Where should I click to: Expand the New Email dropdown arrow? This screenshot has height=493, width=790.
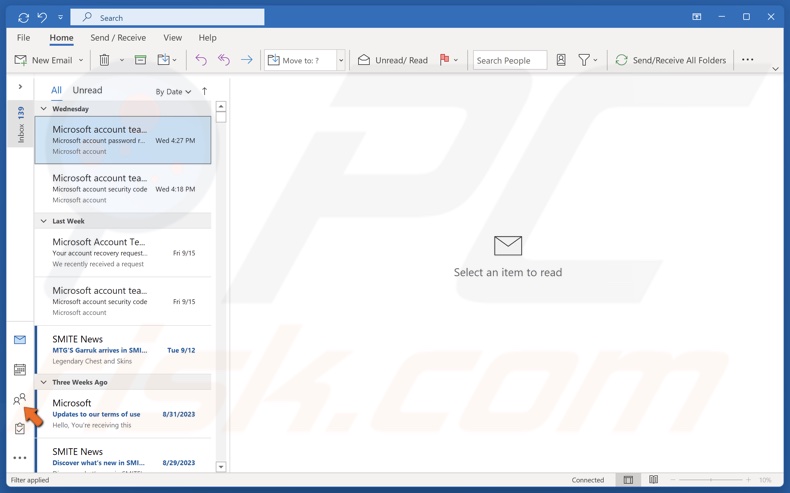click(81, 60)
